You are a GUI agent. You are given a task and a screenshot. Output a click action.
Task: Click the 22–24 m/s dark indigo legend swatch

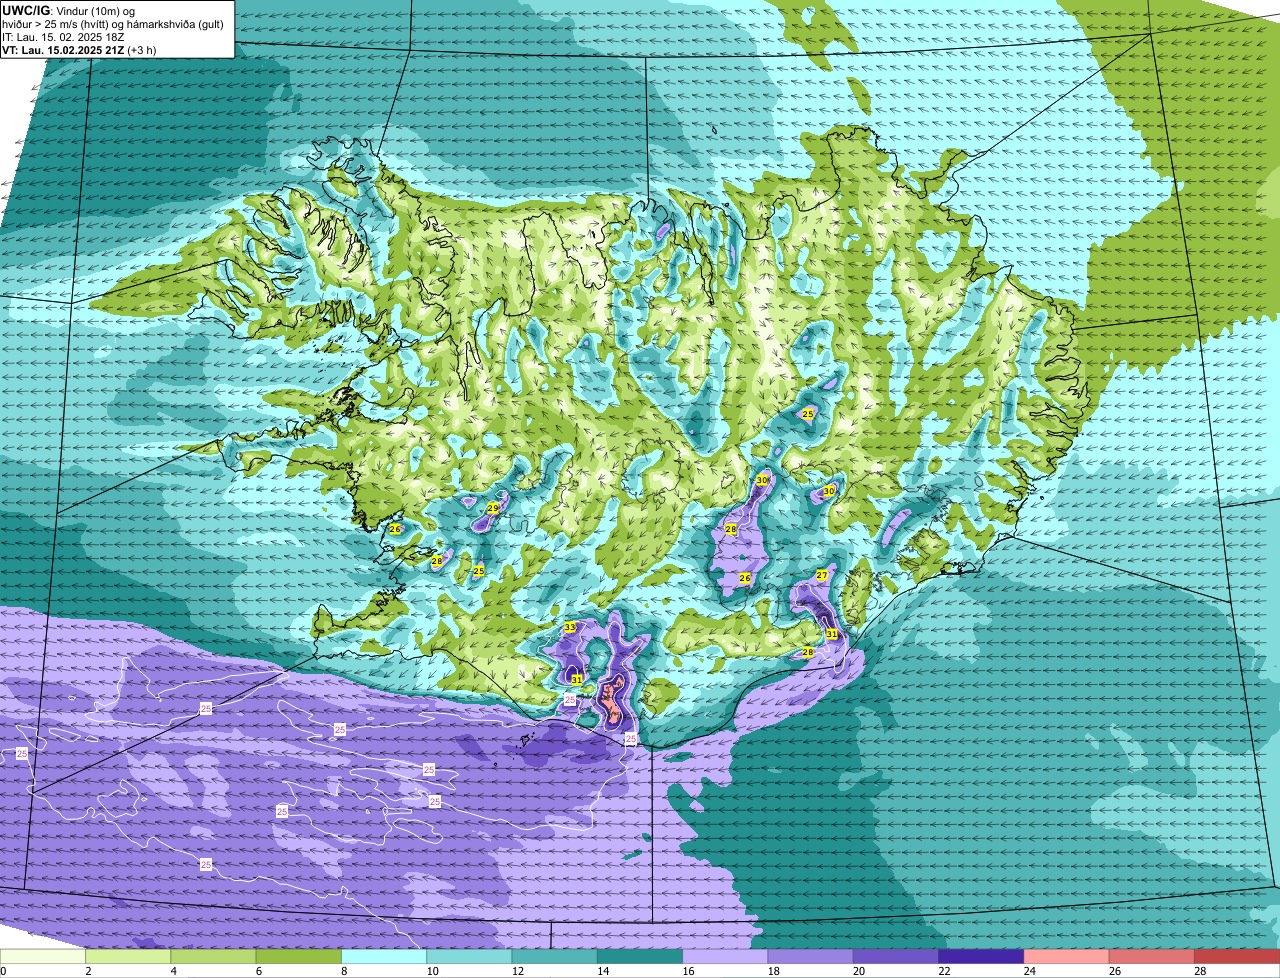pyautogui.click(x=981, y=957)
